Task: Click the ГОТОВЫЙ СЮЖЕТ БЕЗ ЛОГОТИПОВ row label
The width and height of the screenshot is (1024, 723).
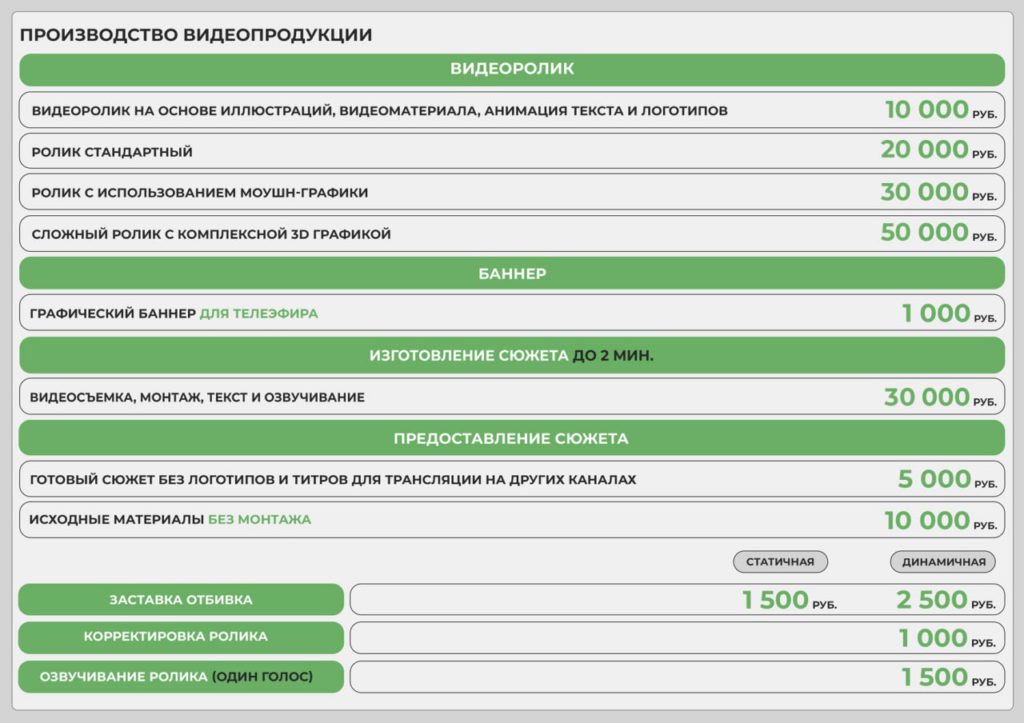Action: pos(333,480)
